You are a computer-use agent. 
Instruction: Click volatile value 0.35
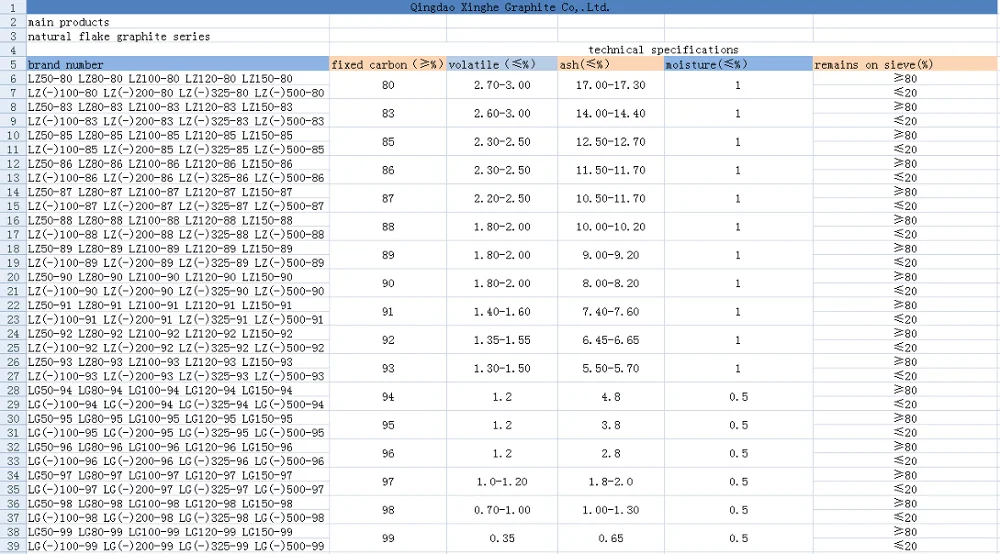click(x=502, y=539)
